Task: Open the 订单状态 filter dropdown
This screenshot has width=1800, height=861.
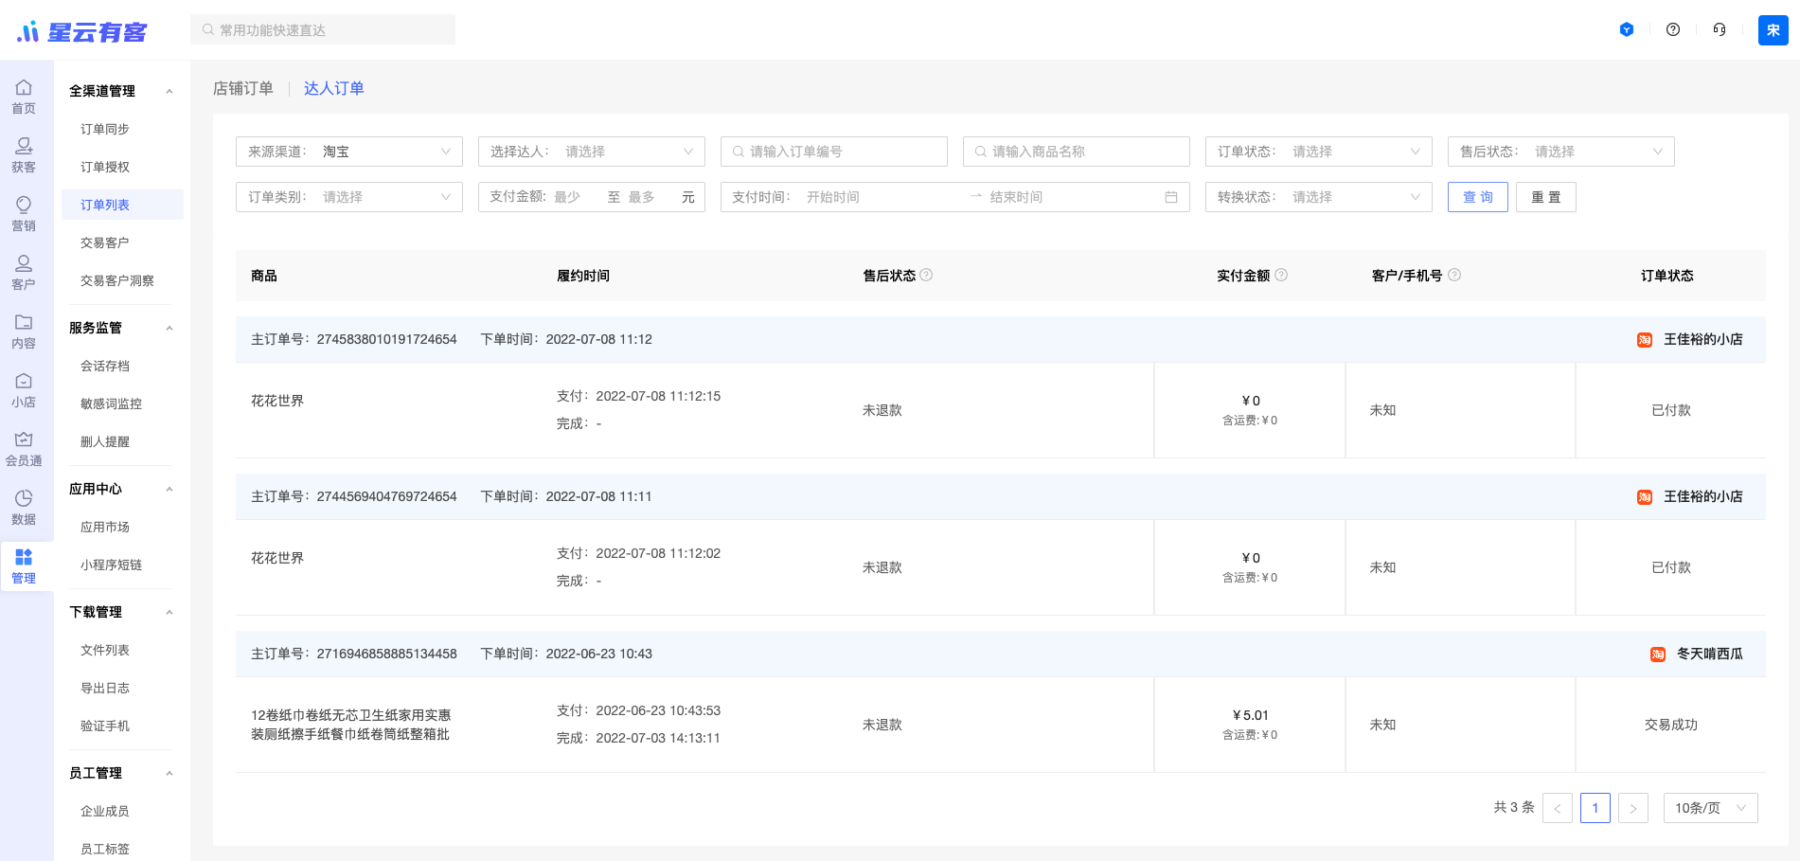Action: [1318, 152]
